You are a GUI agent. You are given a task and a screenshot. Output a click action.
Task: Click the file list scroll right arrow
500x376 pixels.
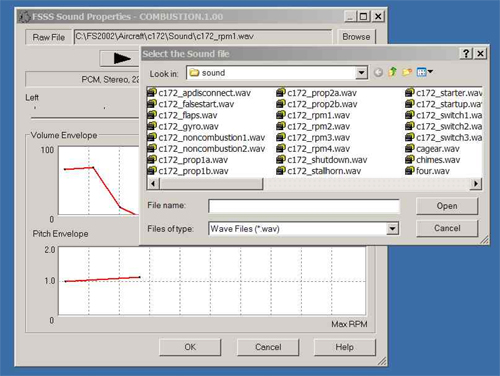click(476, 184)
